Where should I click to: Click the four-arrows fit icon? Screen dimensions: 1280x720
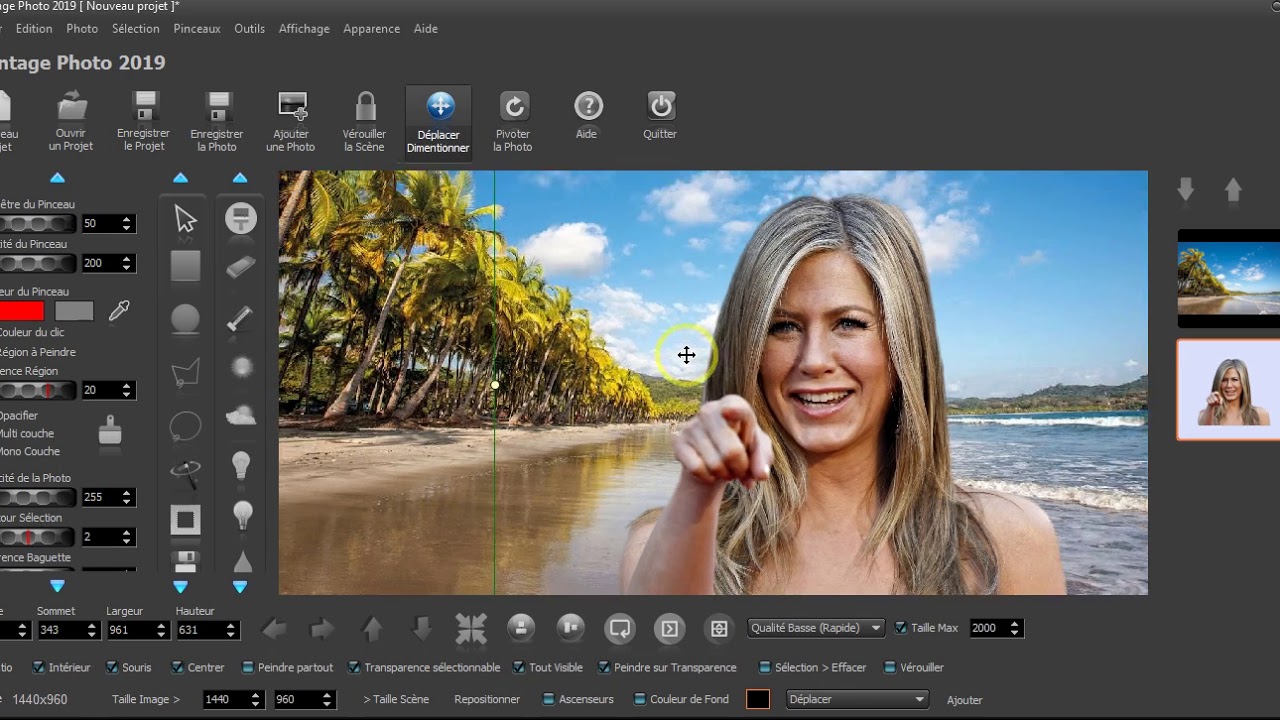[x=471, y=628]
